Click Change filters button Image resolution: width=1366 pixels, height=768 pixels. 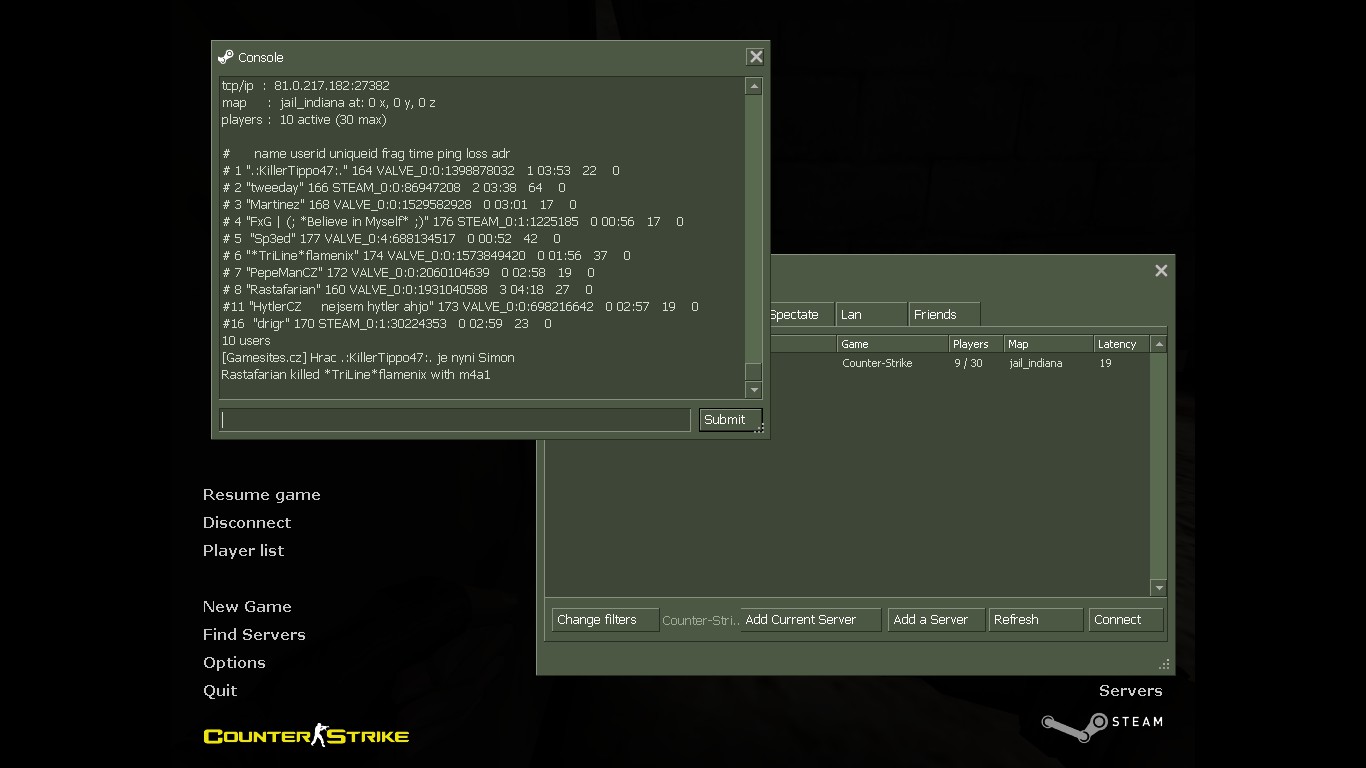pos(605,620)
